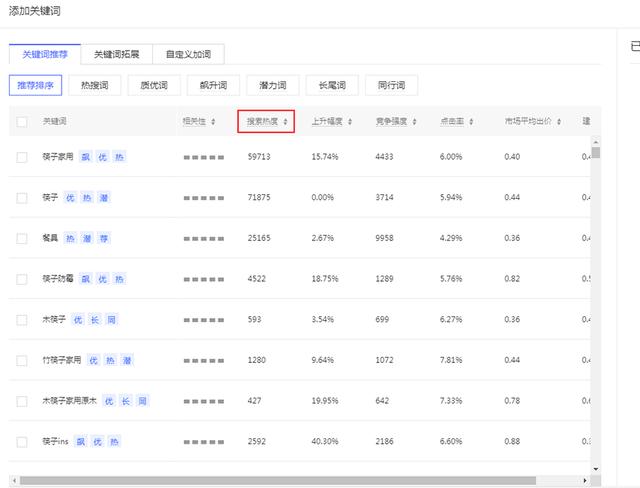Screen dimensions: 640x488
Task: Click the 优 tag beside 竹筷子家用
Action: click(x=93, y=360)
